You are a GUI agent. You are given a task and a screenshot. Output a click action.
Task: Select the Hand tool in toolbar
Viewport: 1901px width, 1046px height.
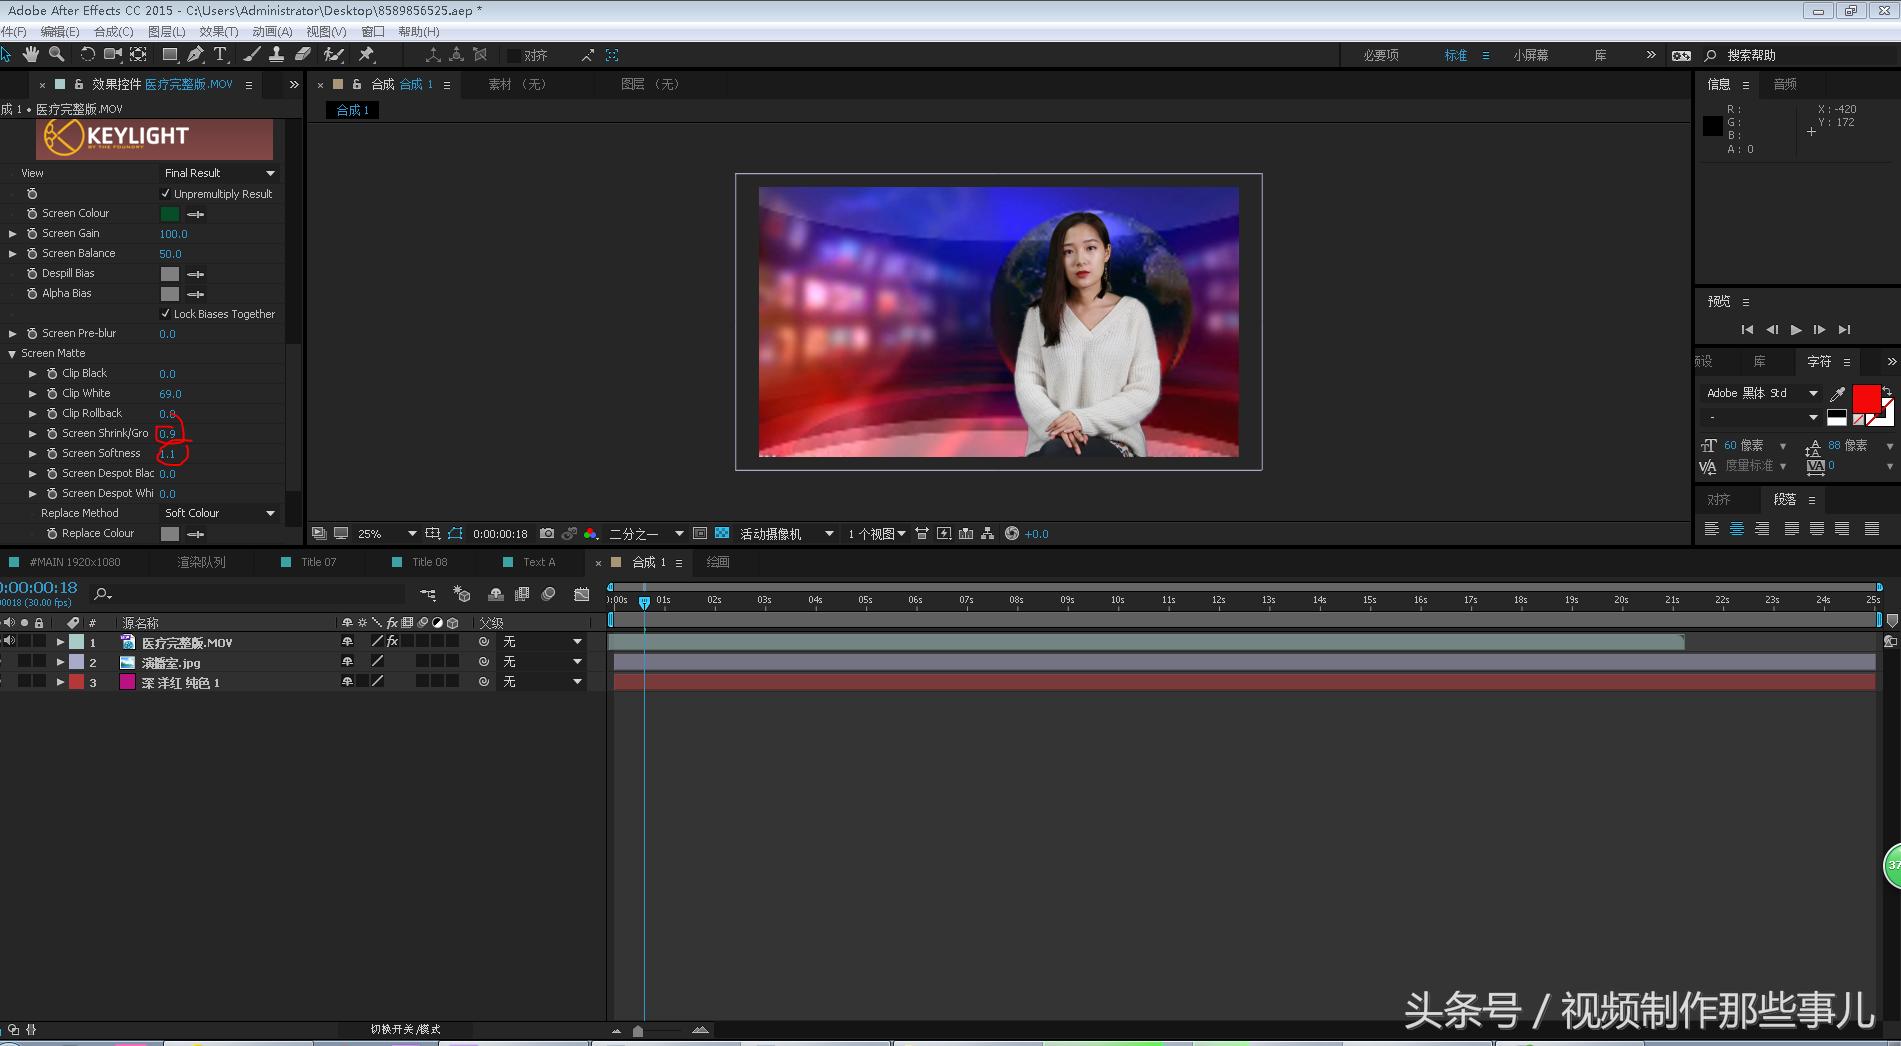pyautogui.click(x=31, y=54)
